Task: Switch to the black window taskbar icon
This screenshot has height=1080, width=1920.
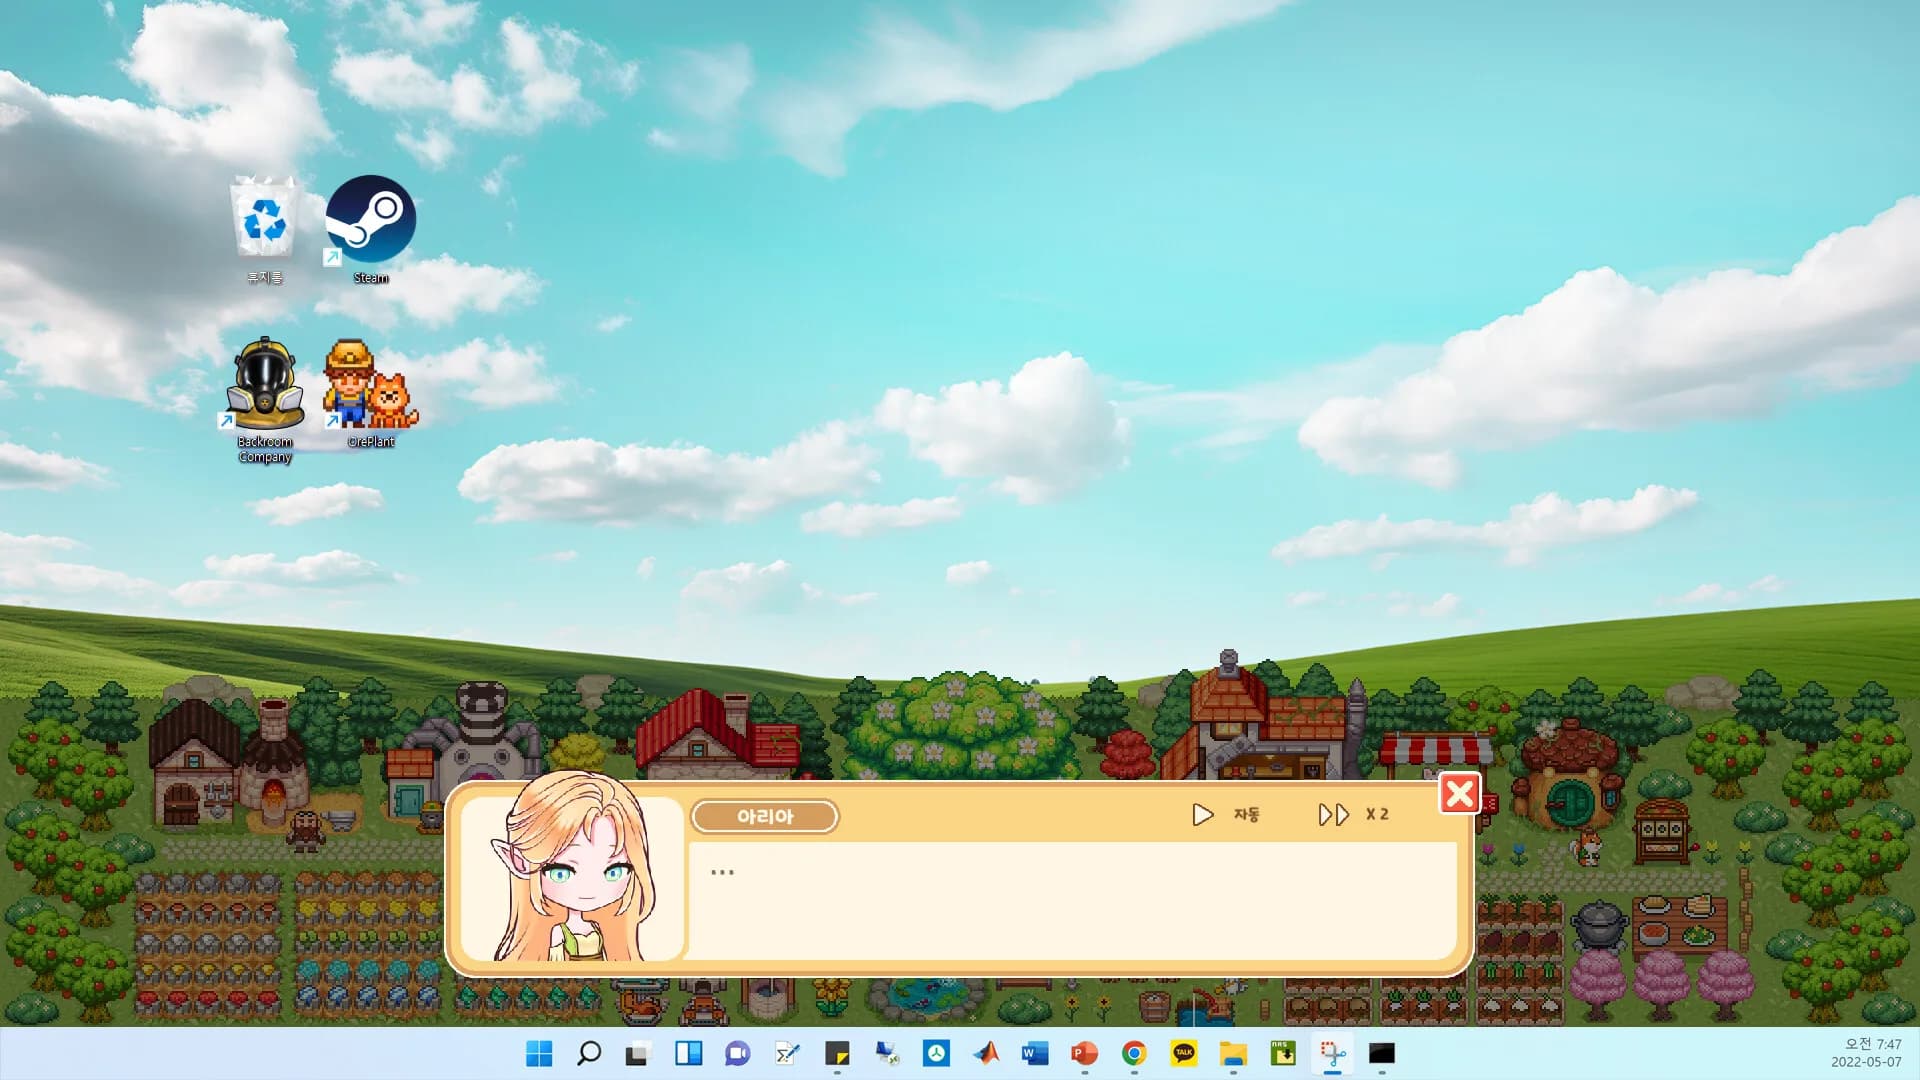Action: tap(1382, 1053)
